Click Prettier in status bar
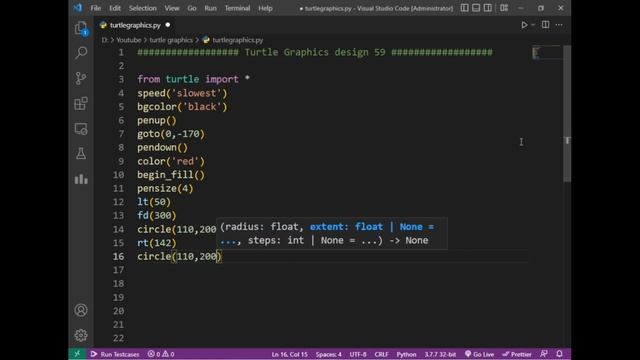640x360 pixels. tap(517, 354)
